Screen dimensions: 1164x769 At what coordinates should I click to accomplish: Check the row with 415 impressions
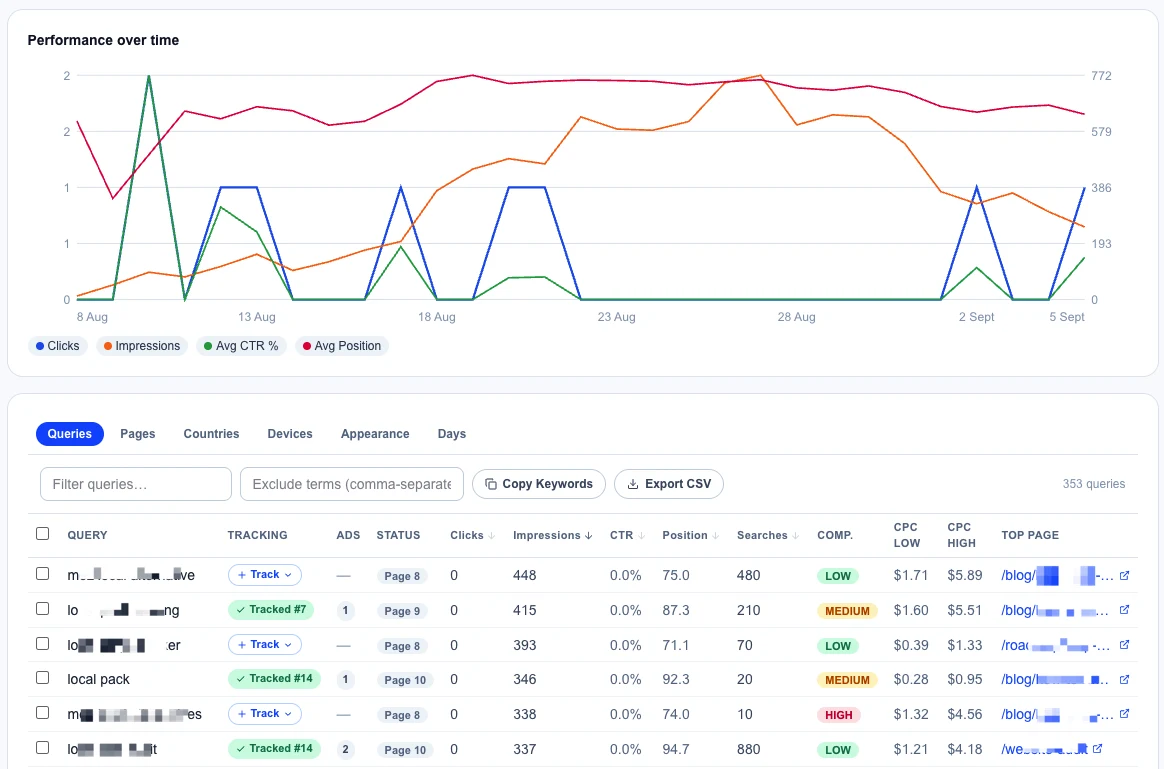[x=42, y=609]
